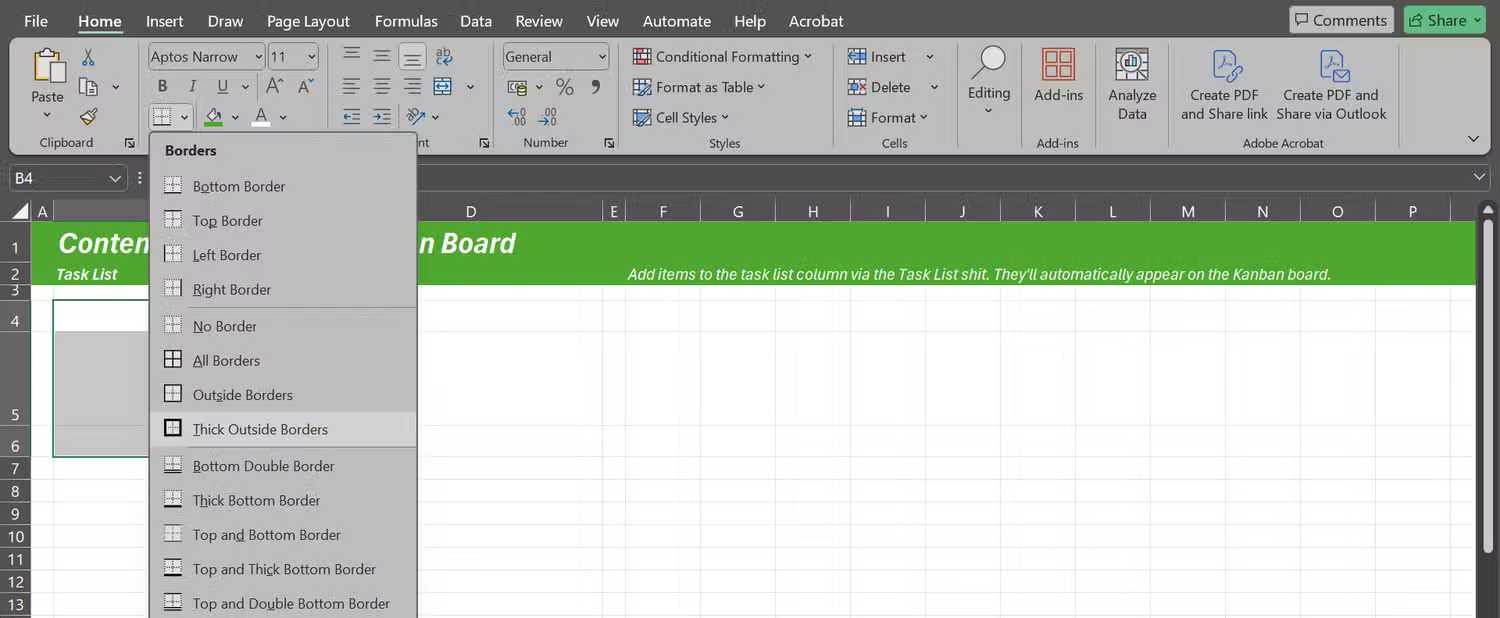Viewport: 1500px width, 618px height.
Task: Switch to the Insert tab
Action: tap(164, 21)
